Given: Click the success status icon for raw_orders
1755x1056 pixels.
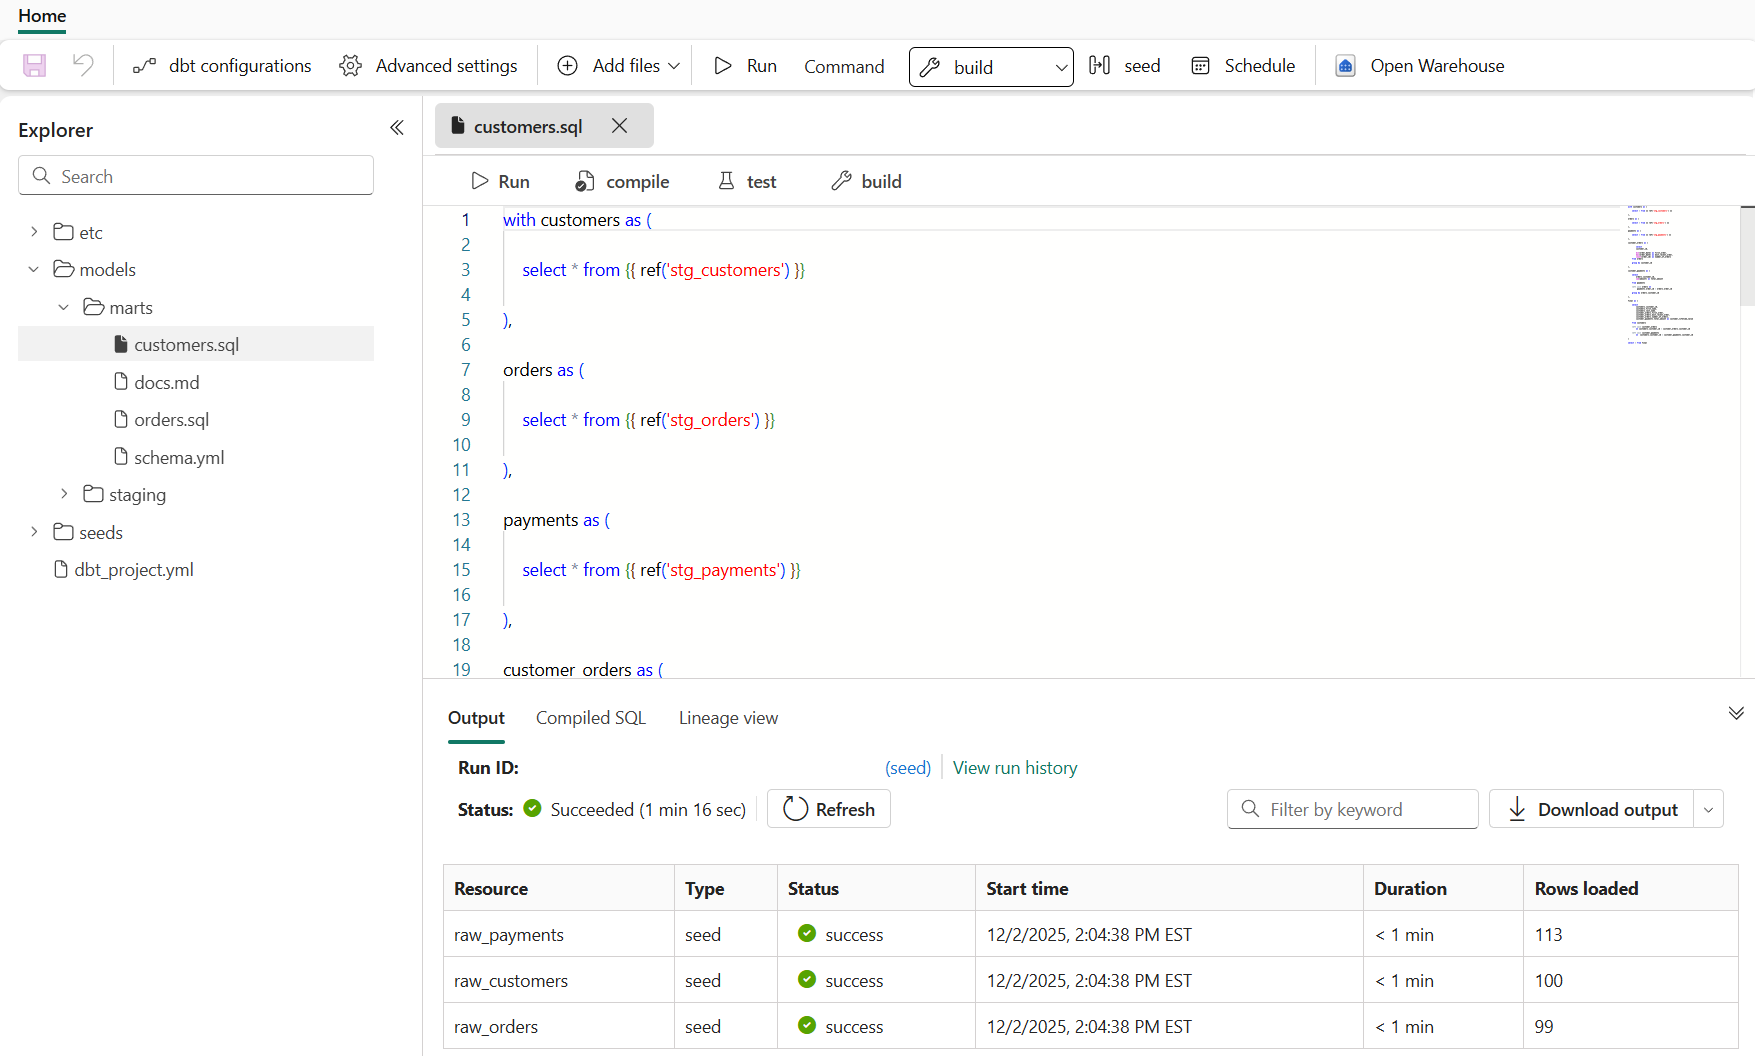Looking at the screenshot, I should tap(807, 1025).
